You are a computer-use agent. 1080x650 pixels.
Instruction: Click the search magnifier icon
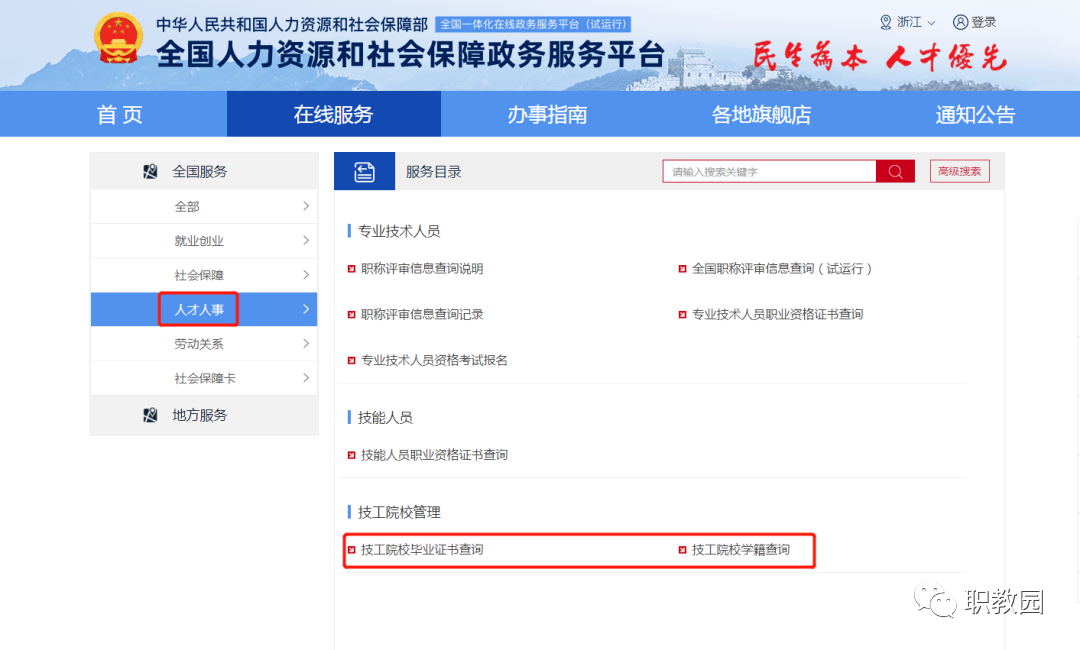(895, 171)
